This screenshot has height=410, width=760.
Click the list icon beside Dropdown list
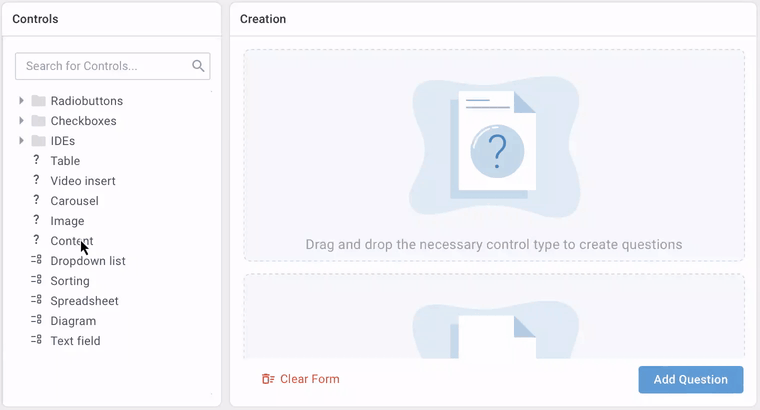(x=36, y=260)
